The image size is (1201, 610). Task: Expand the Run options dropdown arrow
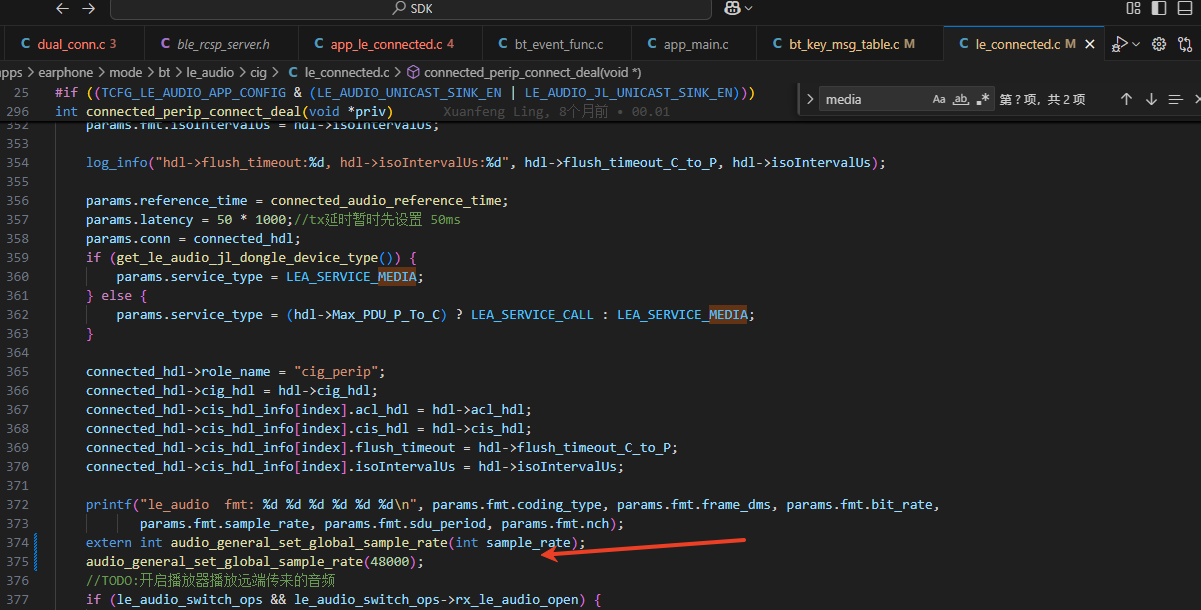[x=1138, y=44]
